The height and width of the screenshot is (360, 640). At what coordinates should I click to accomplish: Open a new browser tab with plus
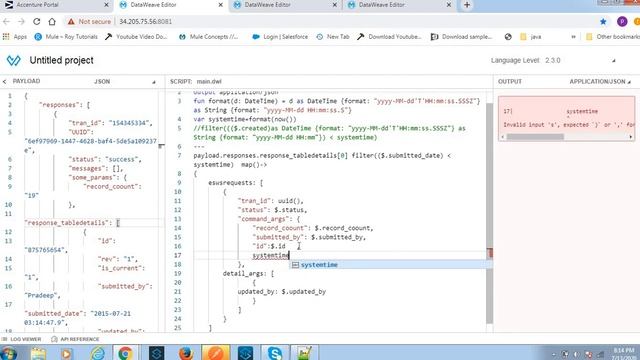pyautogui.click(x=467, y=5)
